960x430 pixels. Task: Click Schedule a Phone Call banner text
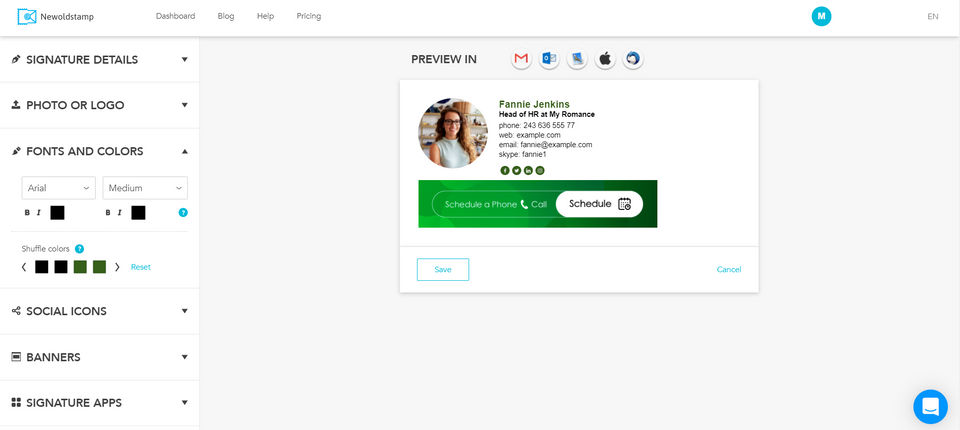coord(496,204)
